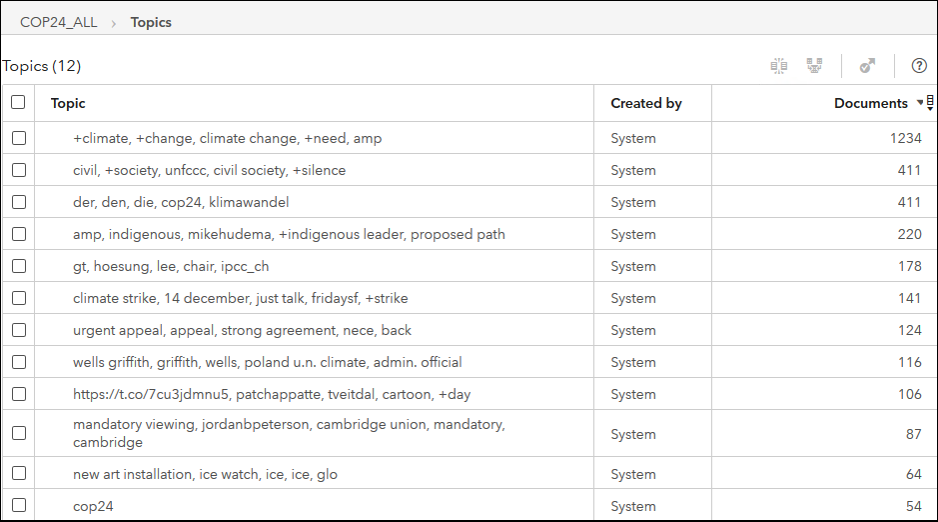Select checkbox for civil society topic
The height and width of the screenshot is (522, 938).
point(18,171)
